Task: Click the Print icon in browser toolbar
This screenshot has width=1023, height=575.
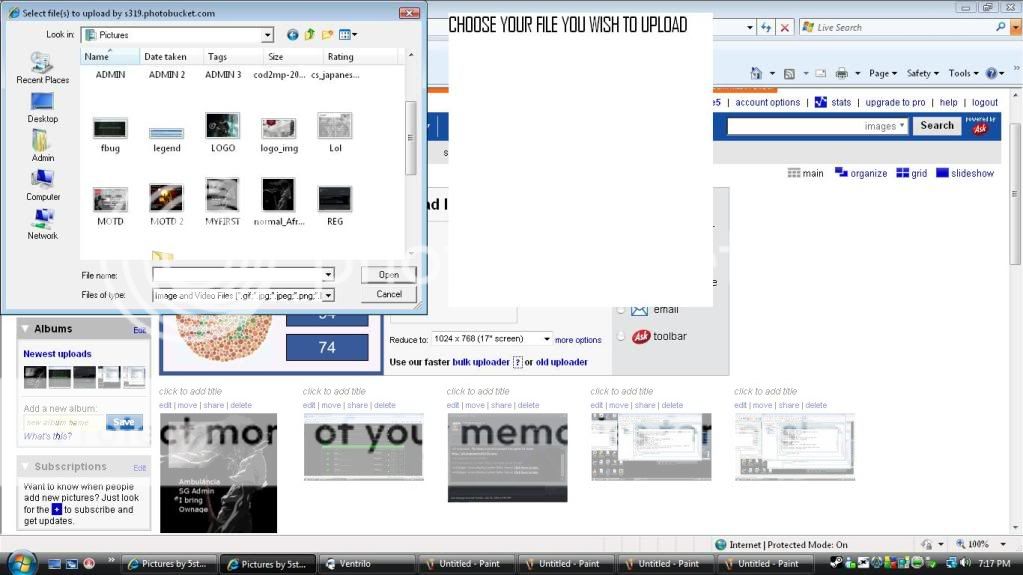Action: [842, 73]
